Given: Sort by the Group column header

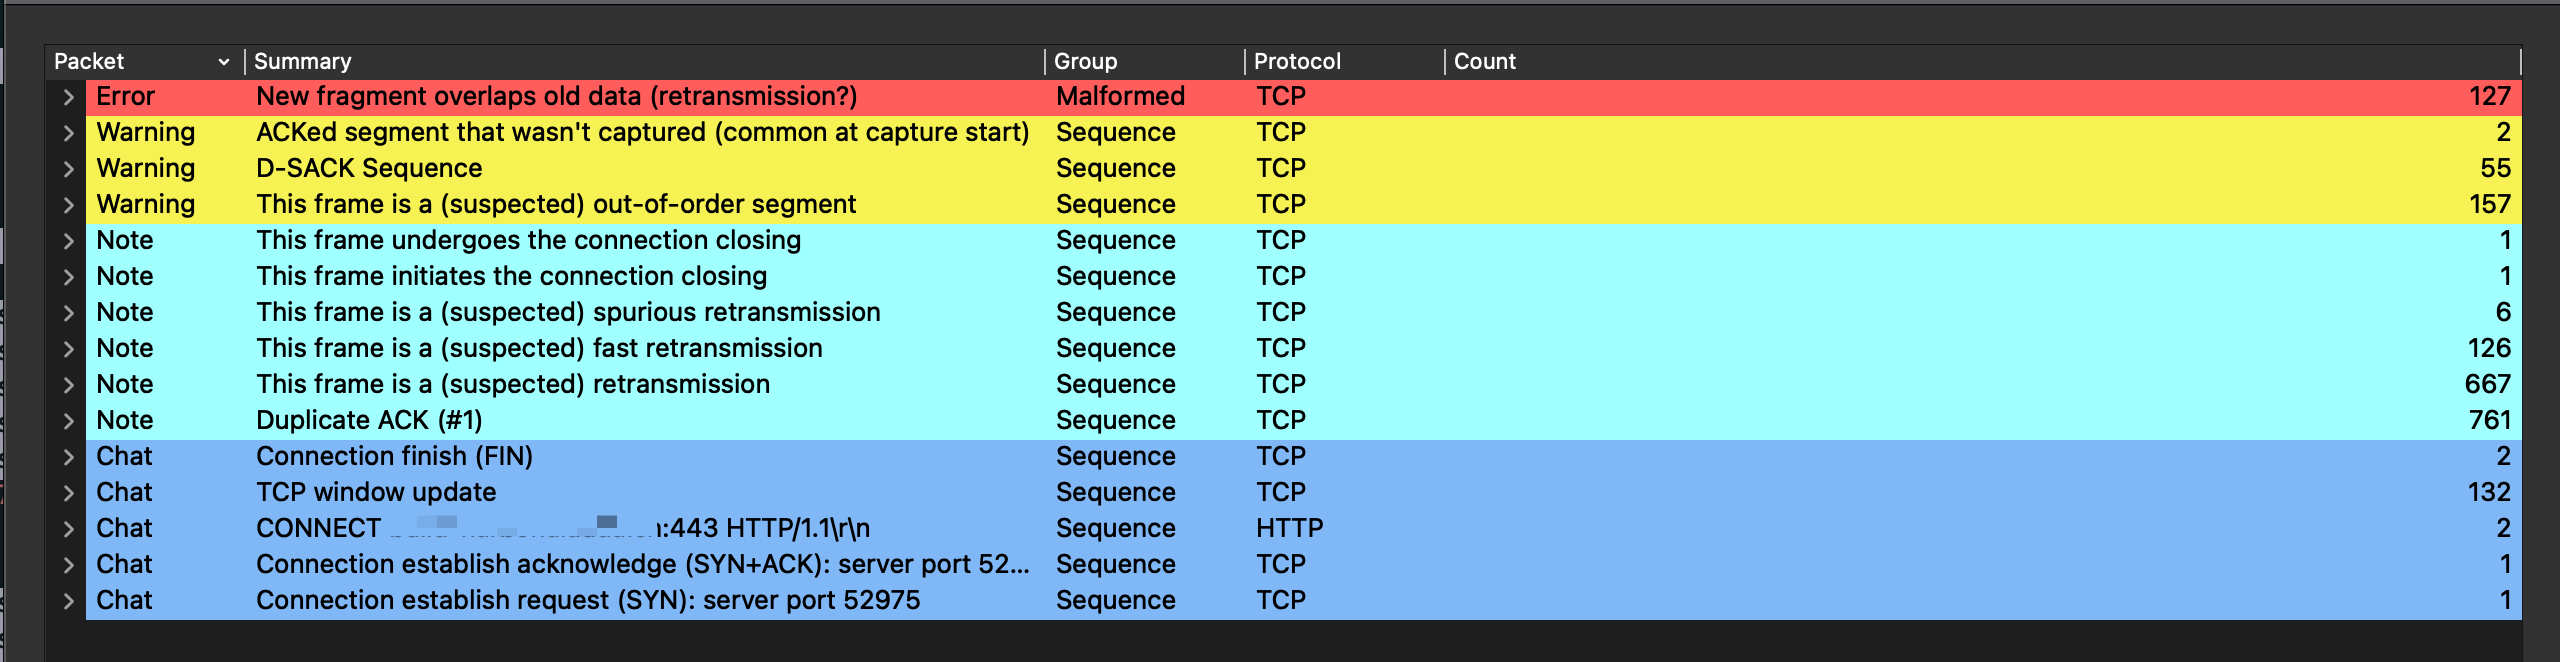Looking at the screenshot, I should [x=1145, y=61].
